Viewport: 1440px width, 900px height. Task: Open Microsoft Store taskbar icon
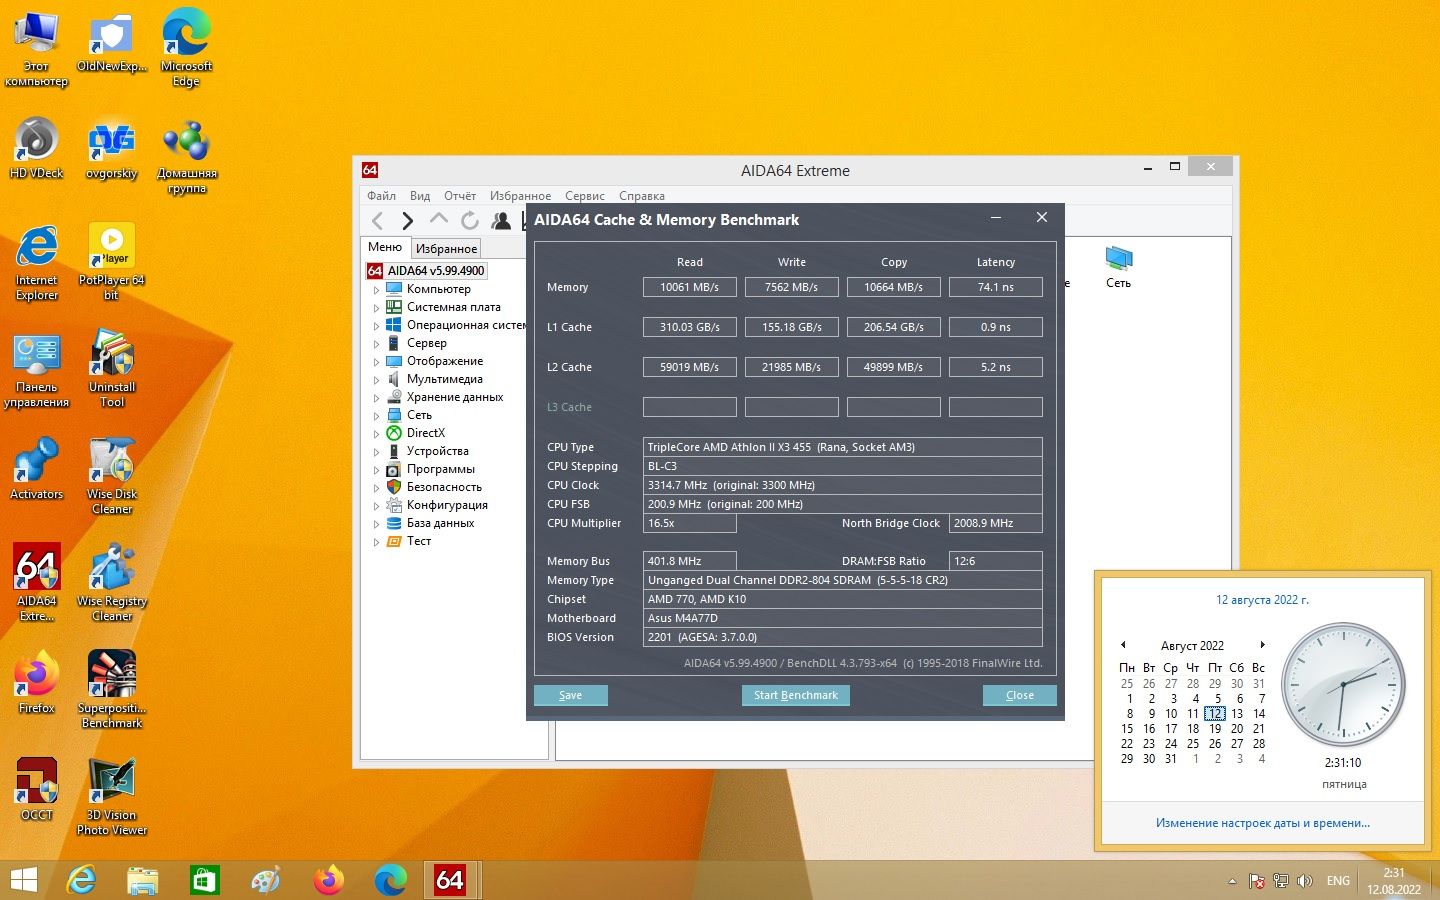(x=204, y=880)
